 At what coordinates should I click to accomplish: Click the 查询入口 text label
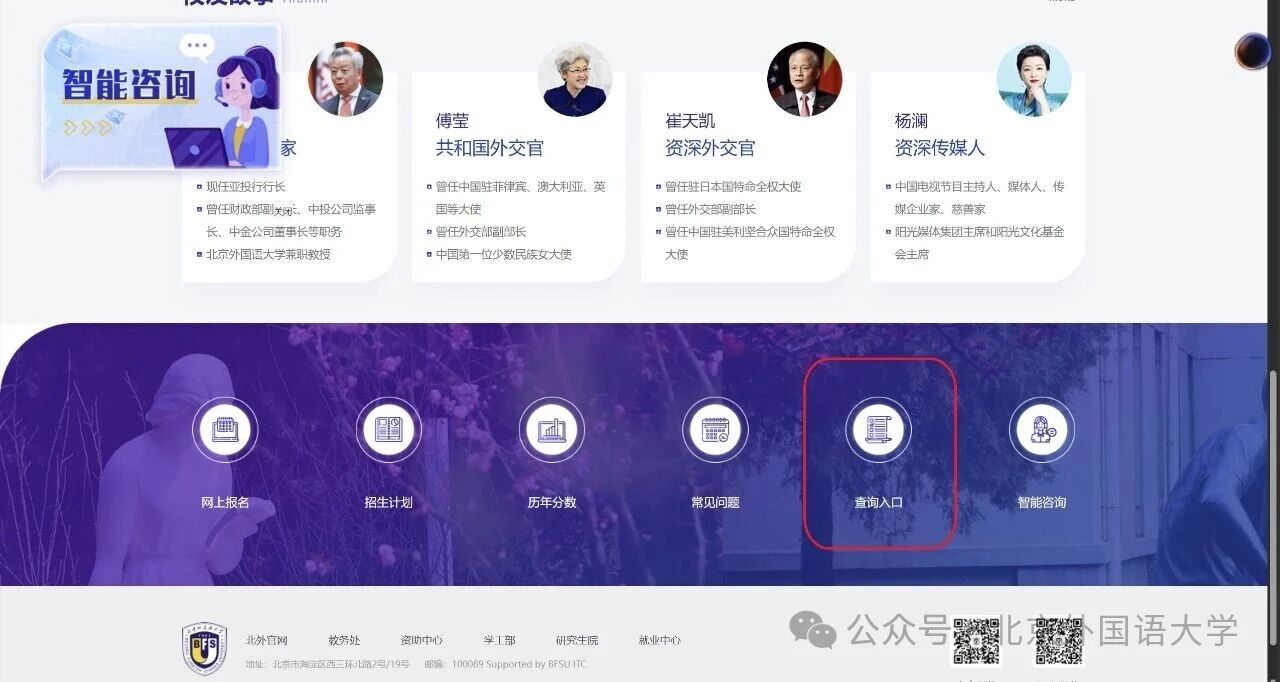point(878,502)
